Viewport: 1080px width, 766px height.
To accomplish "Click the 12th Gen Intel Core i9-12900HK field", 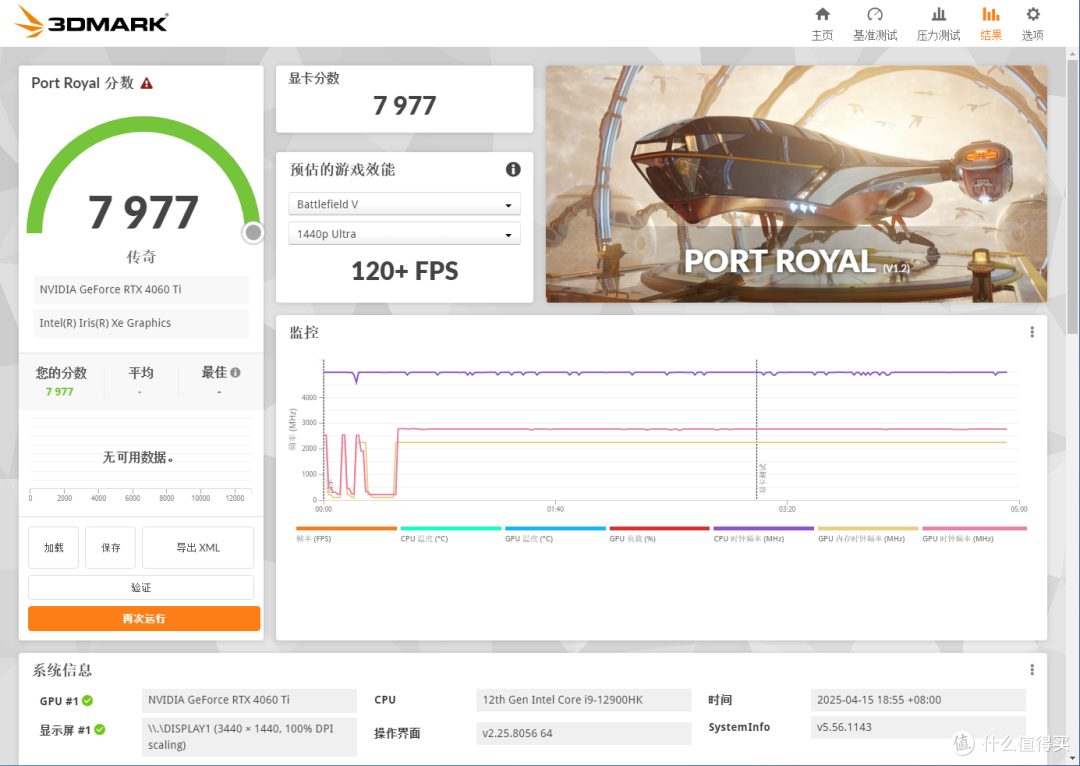I will tap(583, 700).
